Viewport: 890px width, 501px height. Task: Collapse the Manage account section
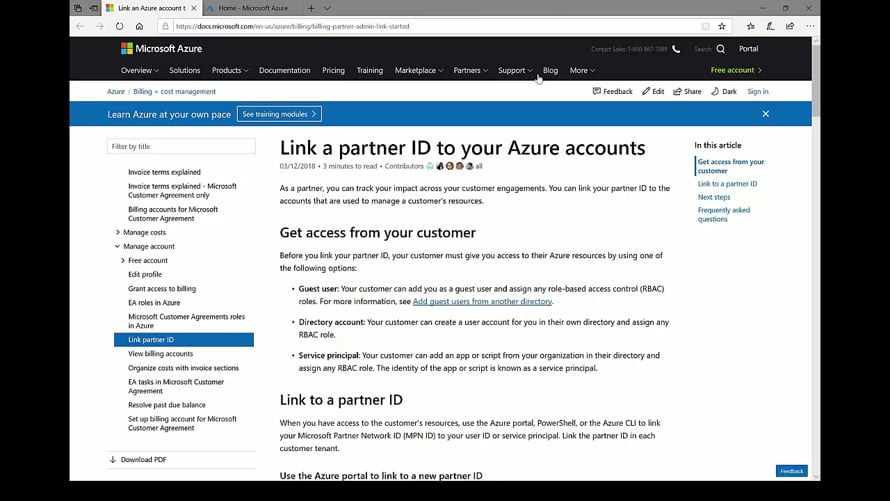point(118,246)
